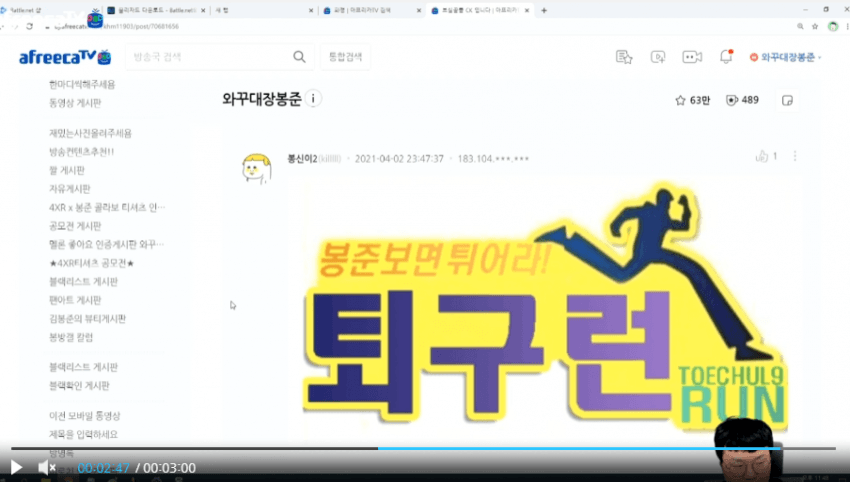The image size is (850, 482).
Task: Seek on the video progress bar
Action: pos(423,448)
